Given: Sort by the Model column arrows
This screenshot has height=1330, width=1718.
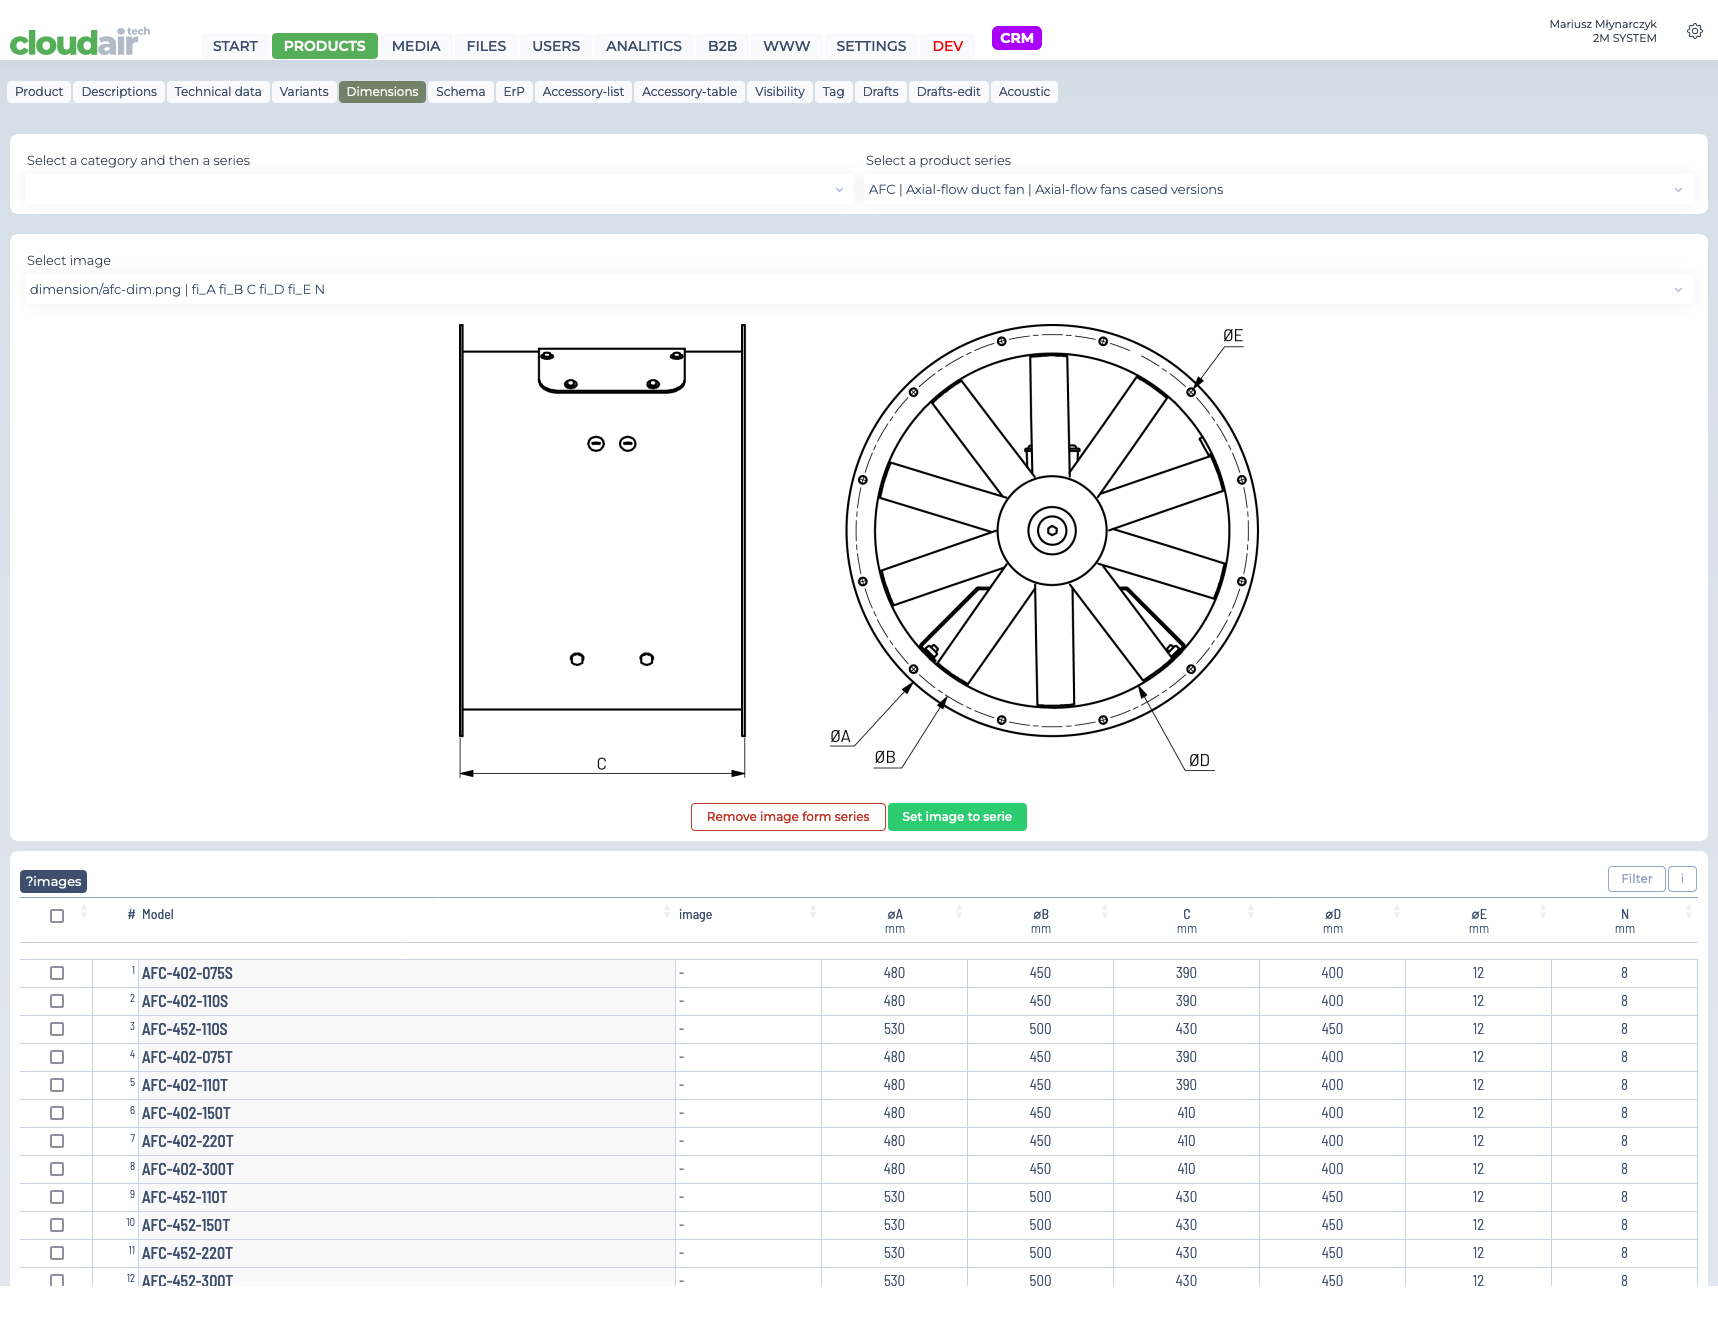Looking at the screenshot, I should pos(667,912).
